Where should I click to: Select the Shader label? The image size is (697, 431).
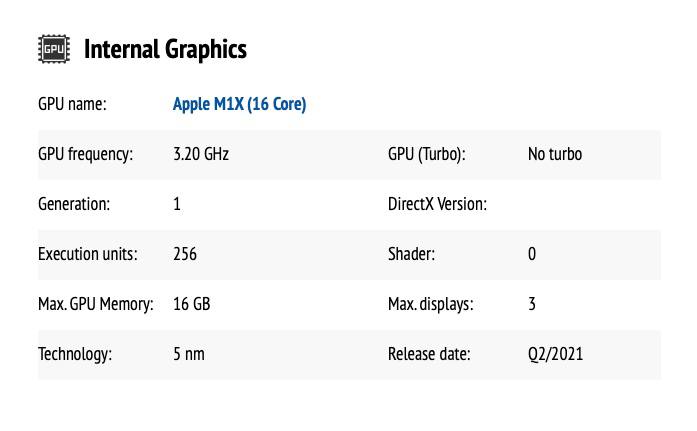coord(411,254)
